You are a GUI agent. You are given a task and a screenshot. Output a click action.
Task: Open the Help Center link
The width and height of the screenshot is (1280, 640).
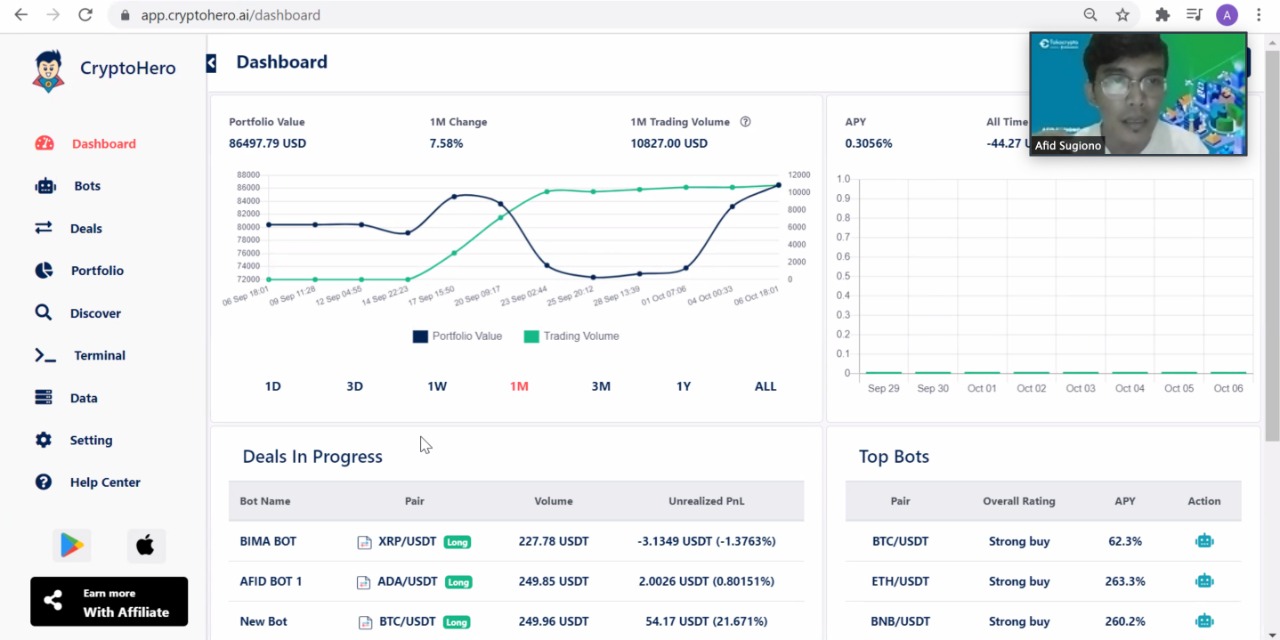[x=105, y=482]
